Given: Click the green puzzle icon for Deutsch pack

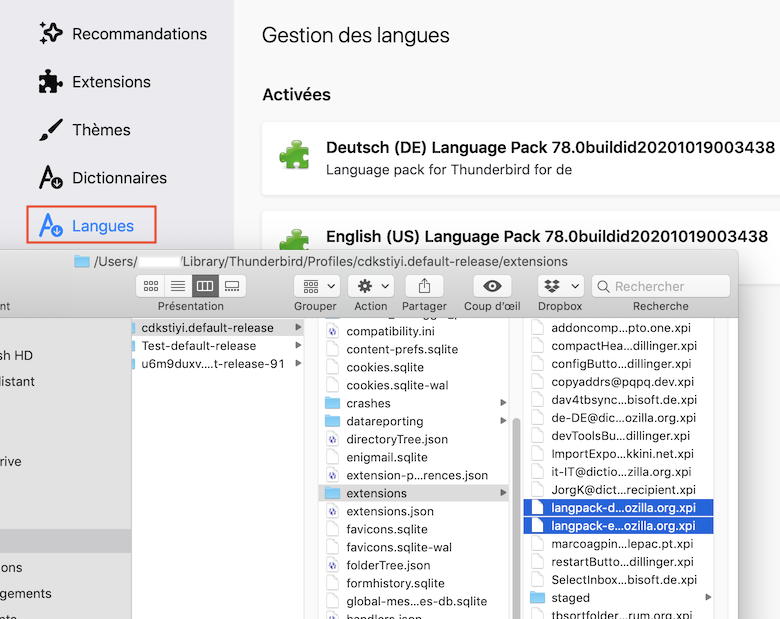Looking at the screenshot, I should [294, 155].
